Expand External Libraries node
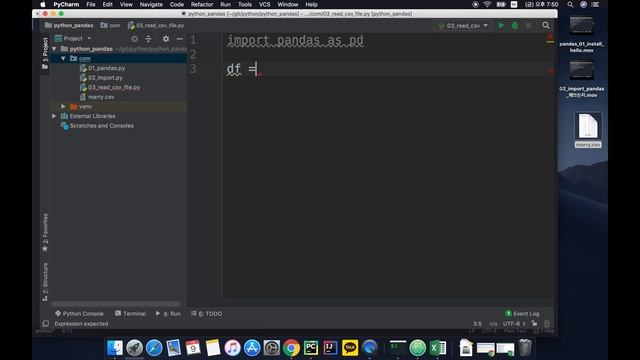The width and height of the screenshot is (640, 360). (x=54, y=116)
